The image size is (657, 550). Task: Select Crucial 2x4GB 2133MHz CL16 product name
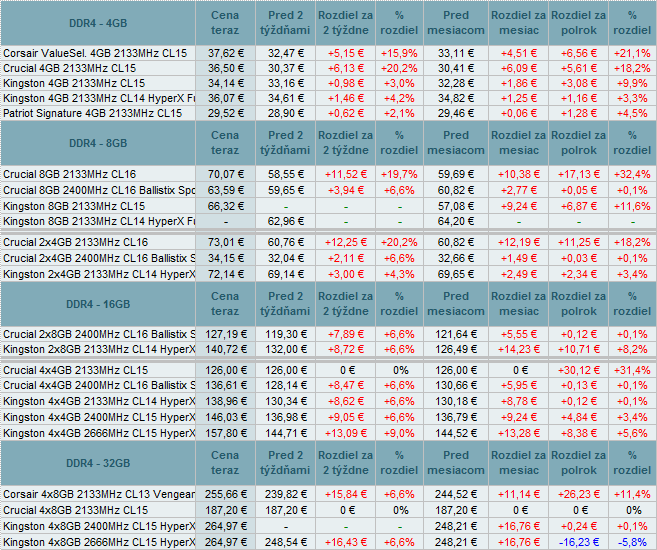pyautogui.click(x=75, y=242)
